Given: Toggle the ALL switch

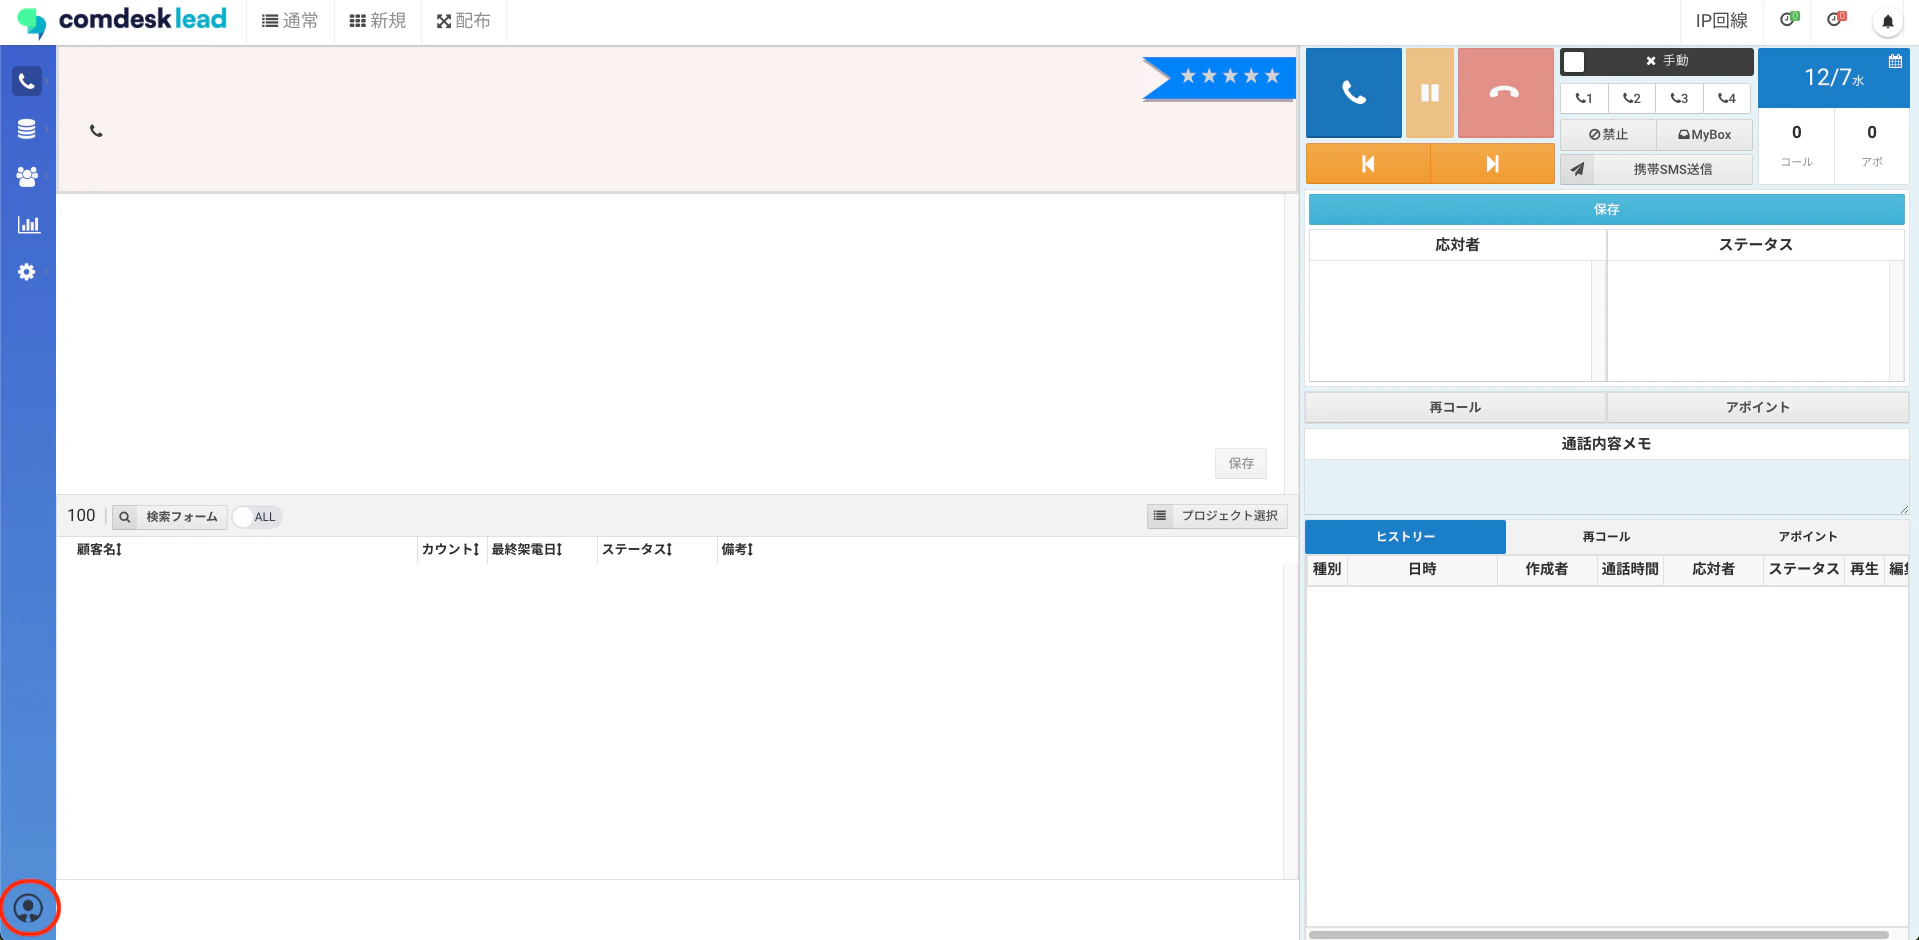Looking at the screenshot, I should point(257,517).
